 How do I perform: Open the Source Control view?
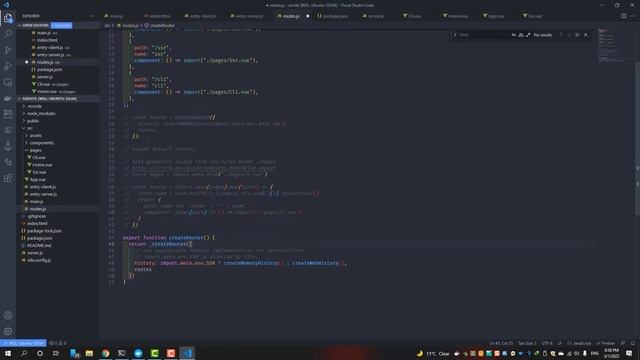coord(8,50)
